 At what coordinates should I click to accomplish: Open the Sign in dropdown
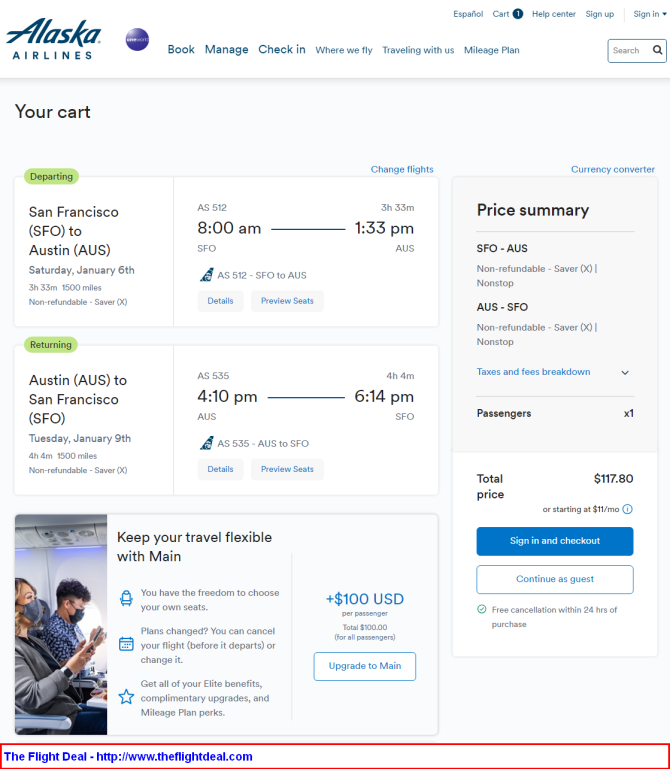click(x=649, y=14)
